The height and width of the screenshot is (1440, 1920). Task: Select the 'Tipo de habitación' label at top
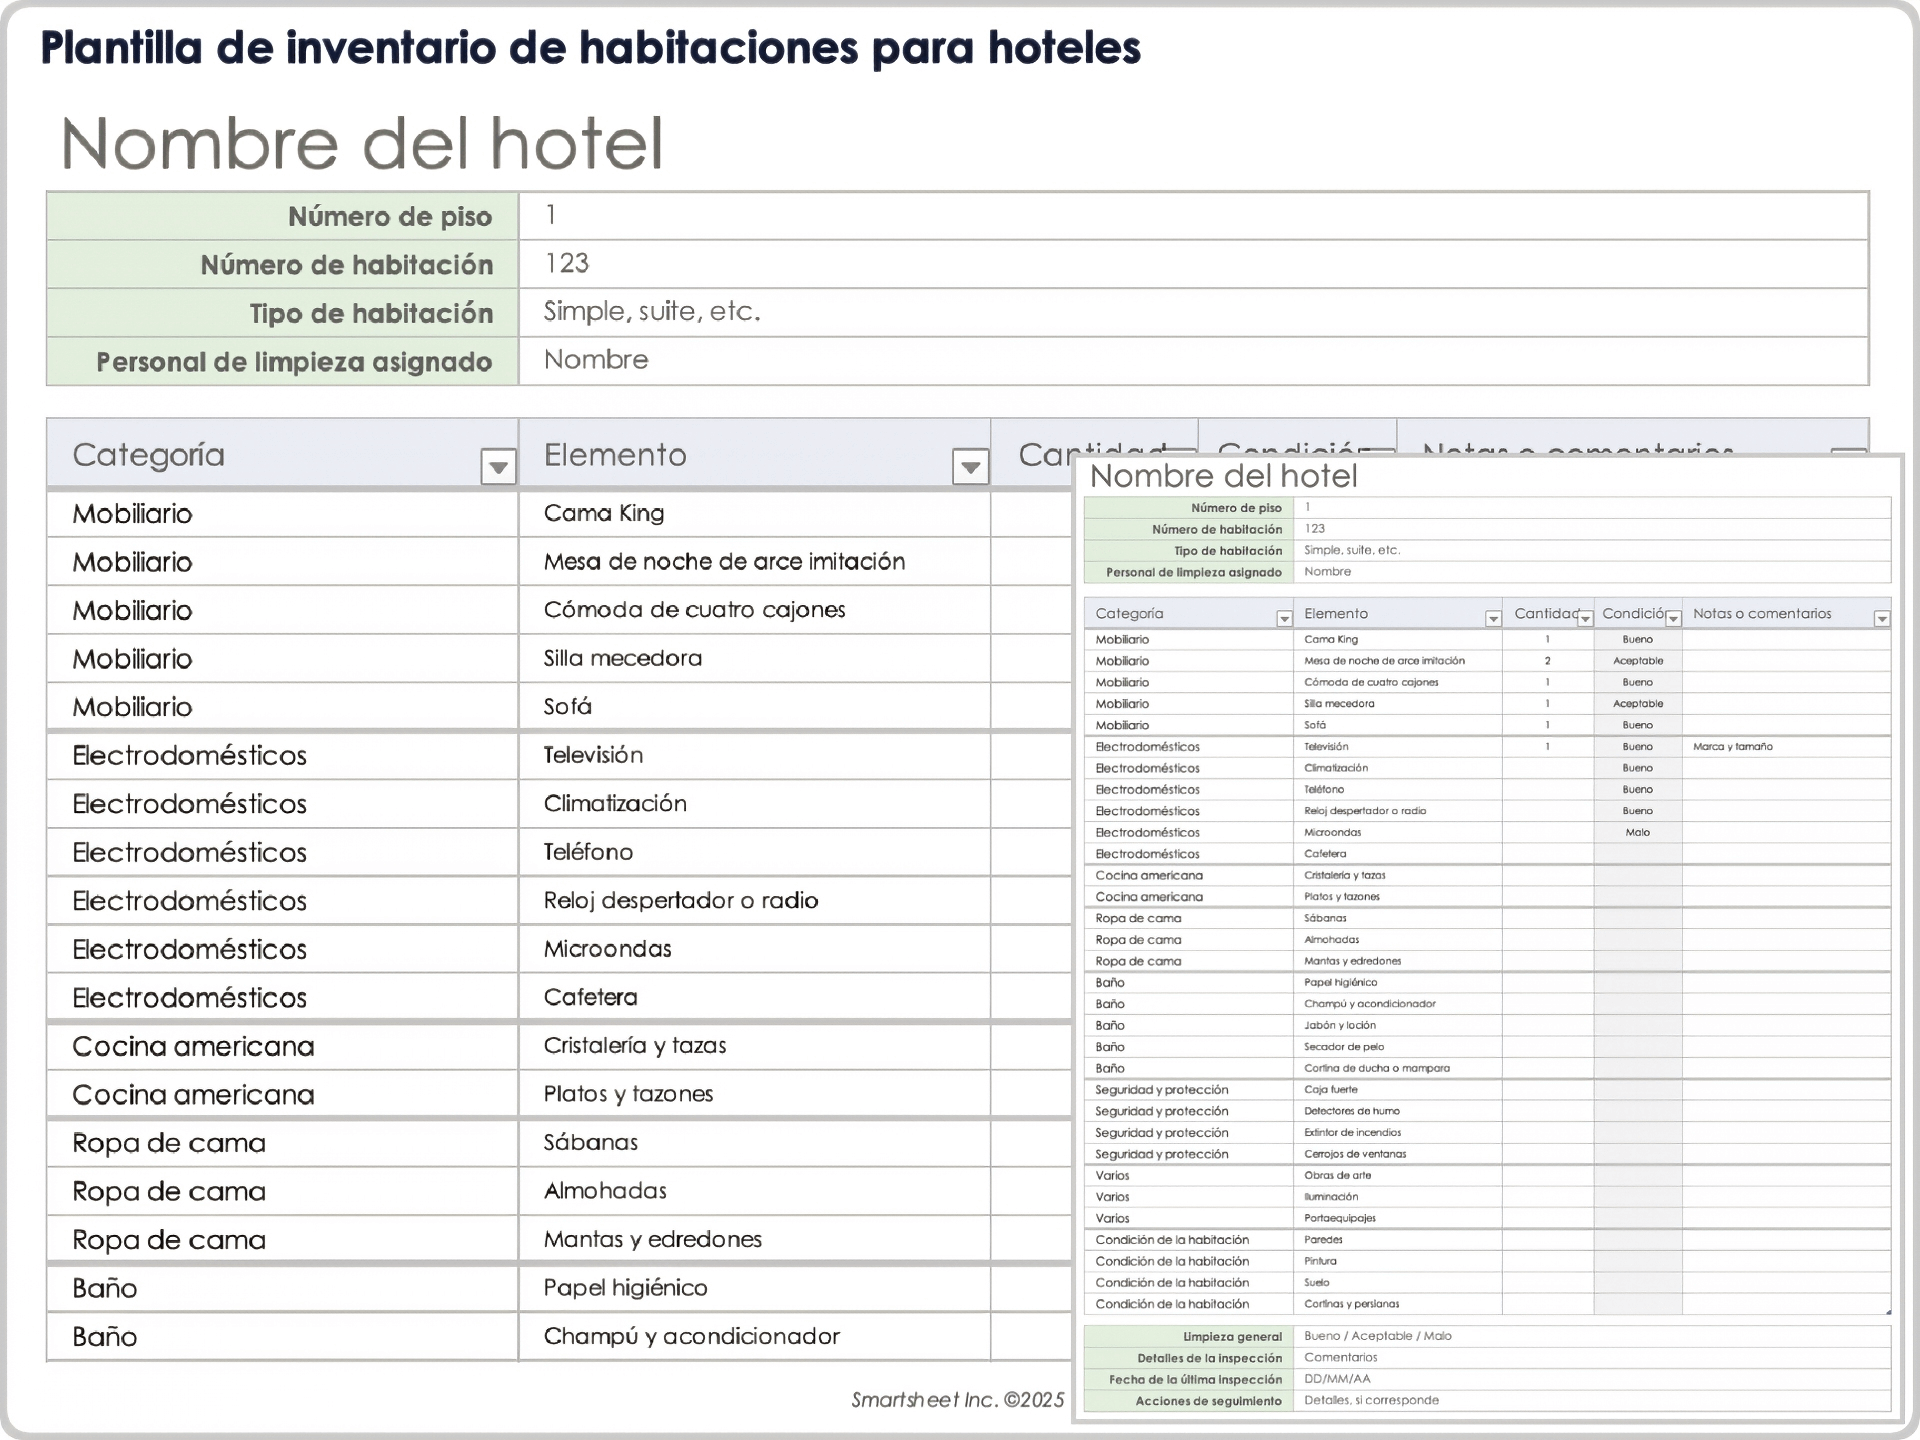pyautogui.click(x=371, y=314)
